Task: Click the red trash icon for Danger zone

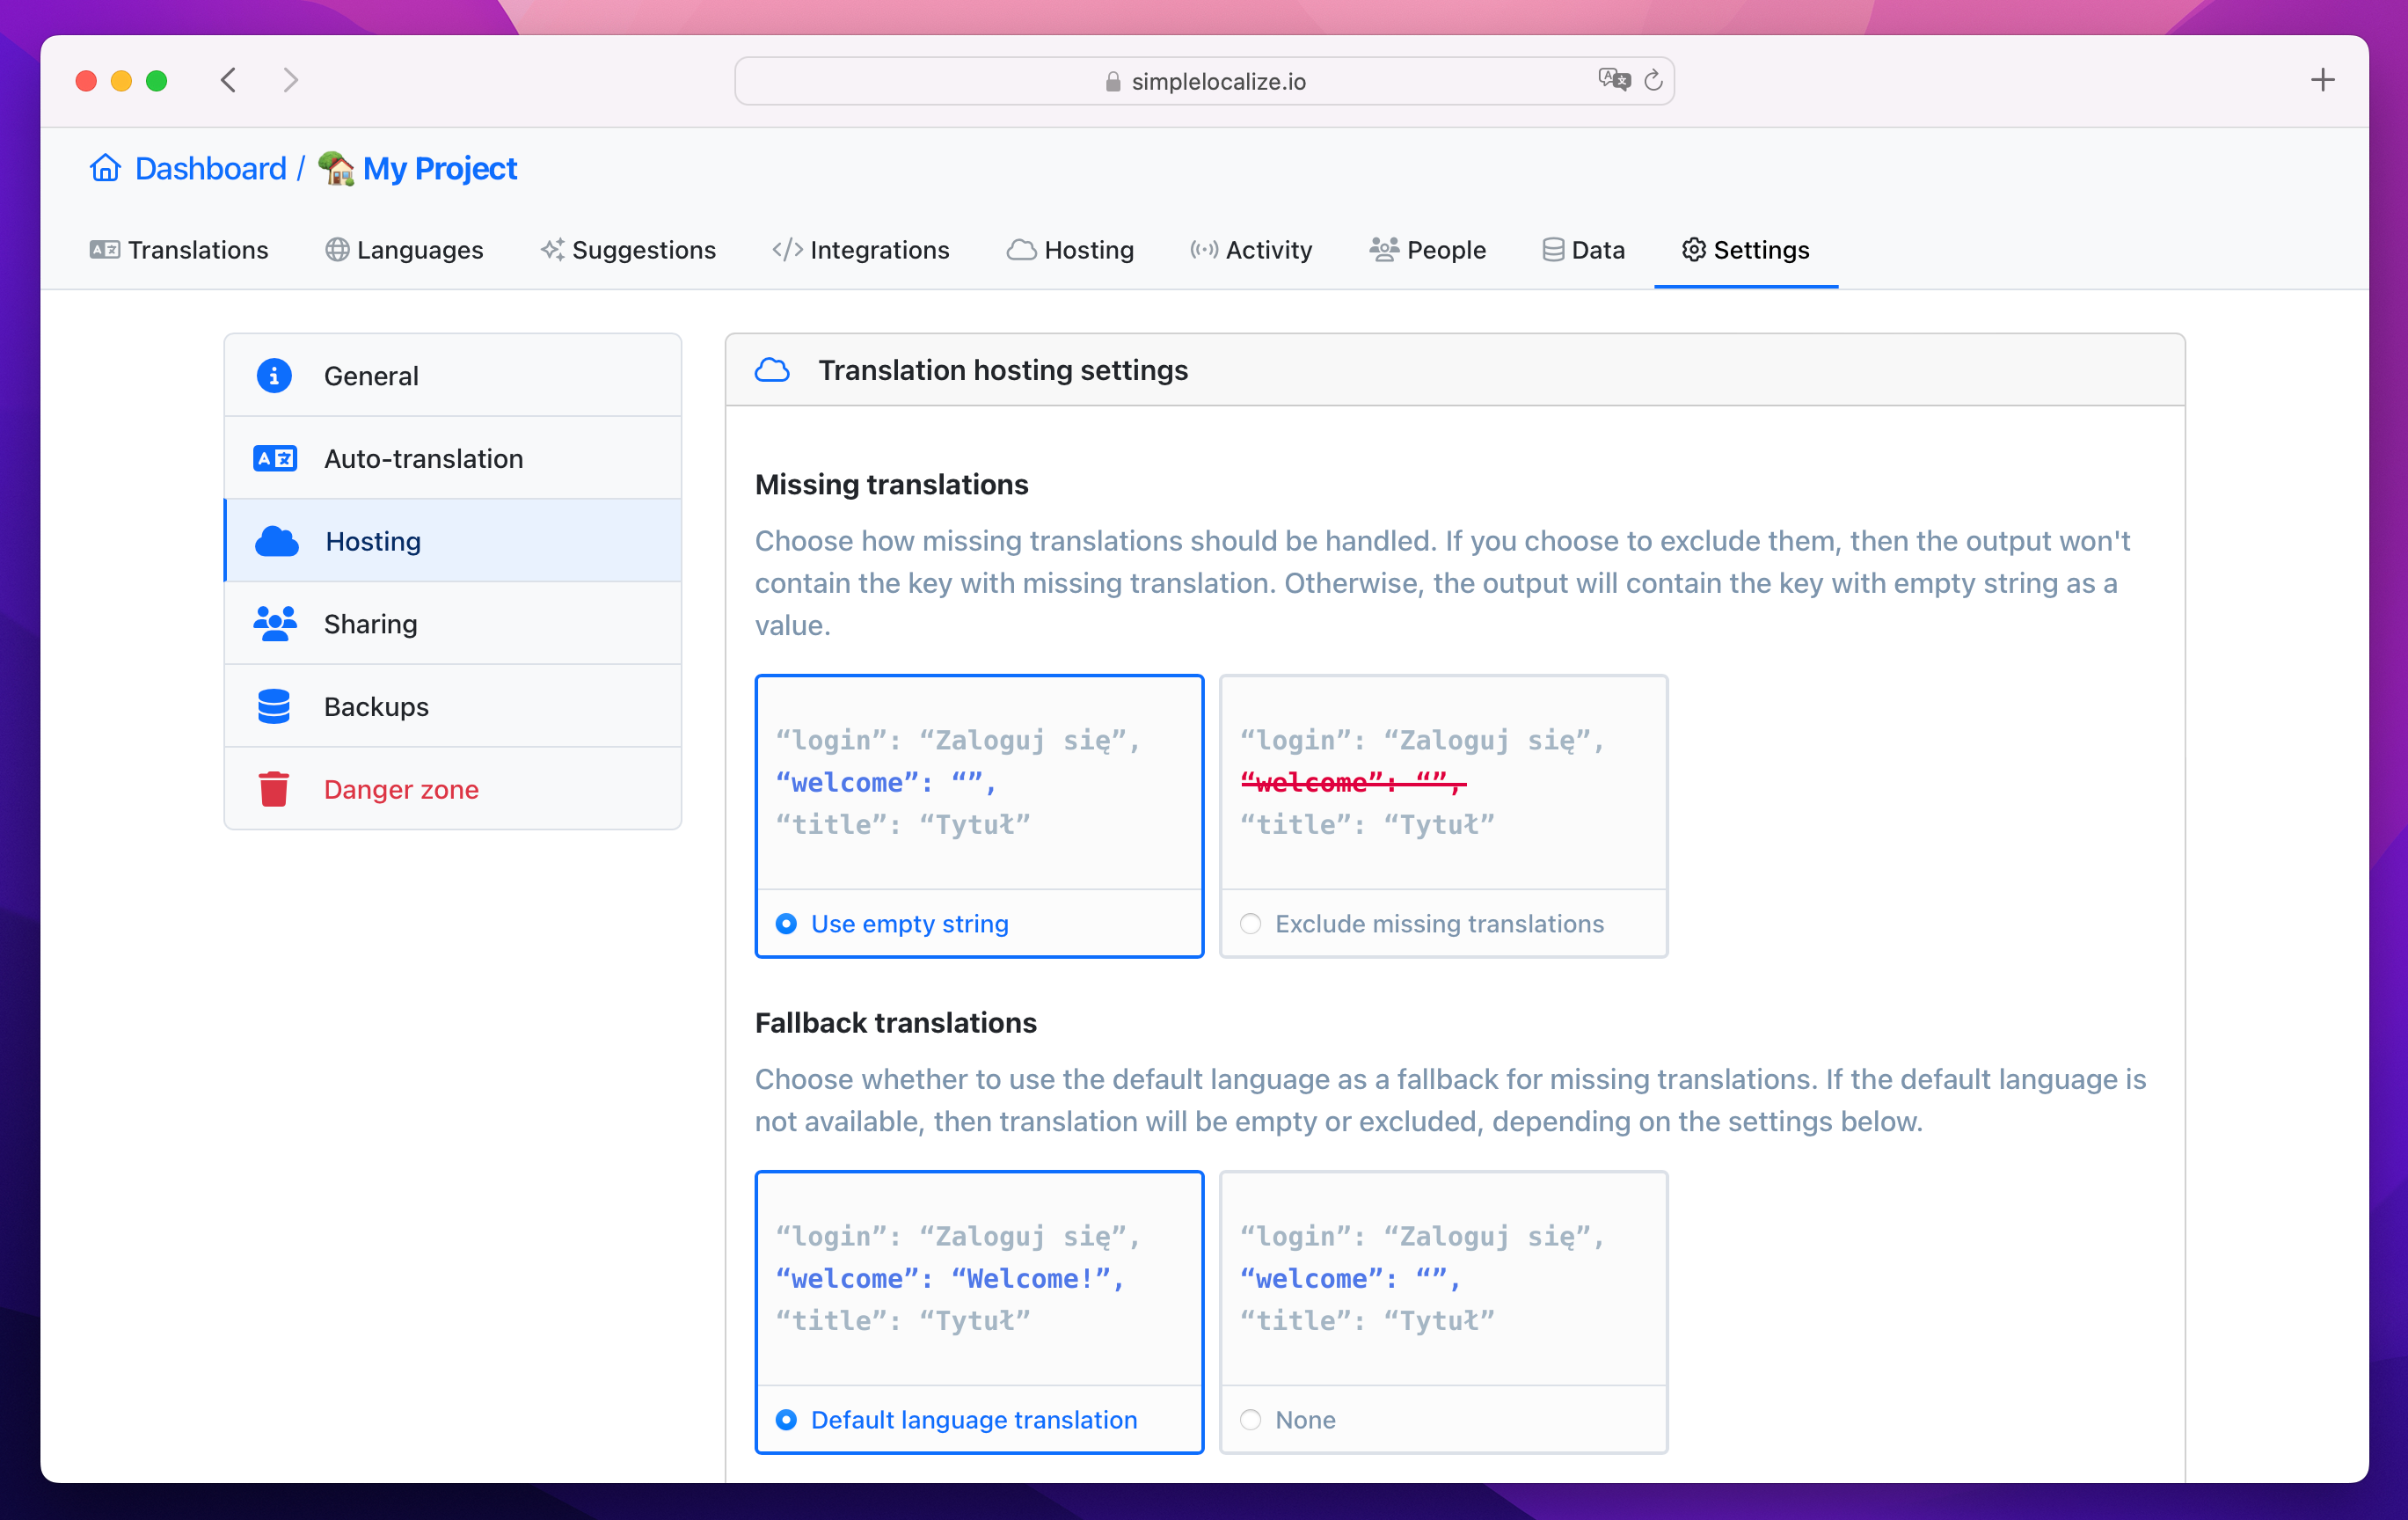Action: coord(274,789)
